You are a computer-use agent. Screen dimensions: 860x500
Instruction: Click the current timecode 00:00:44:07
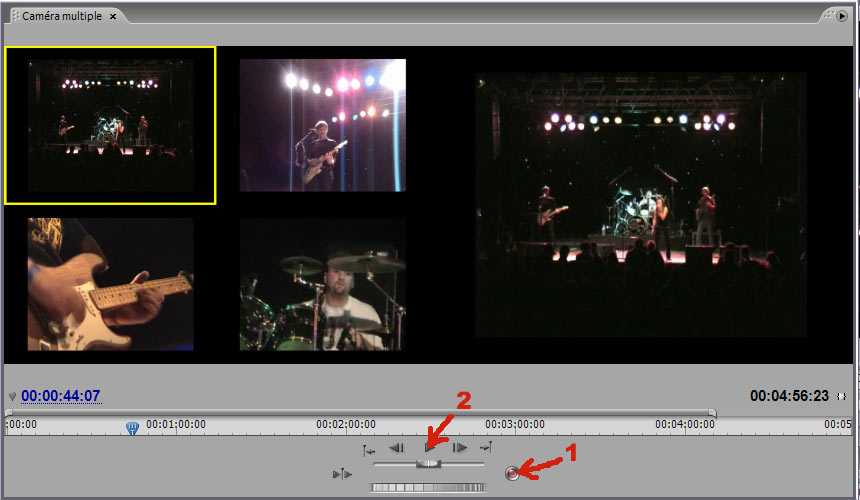click(x=61, y=396)
